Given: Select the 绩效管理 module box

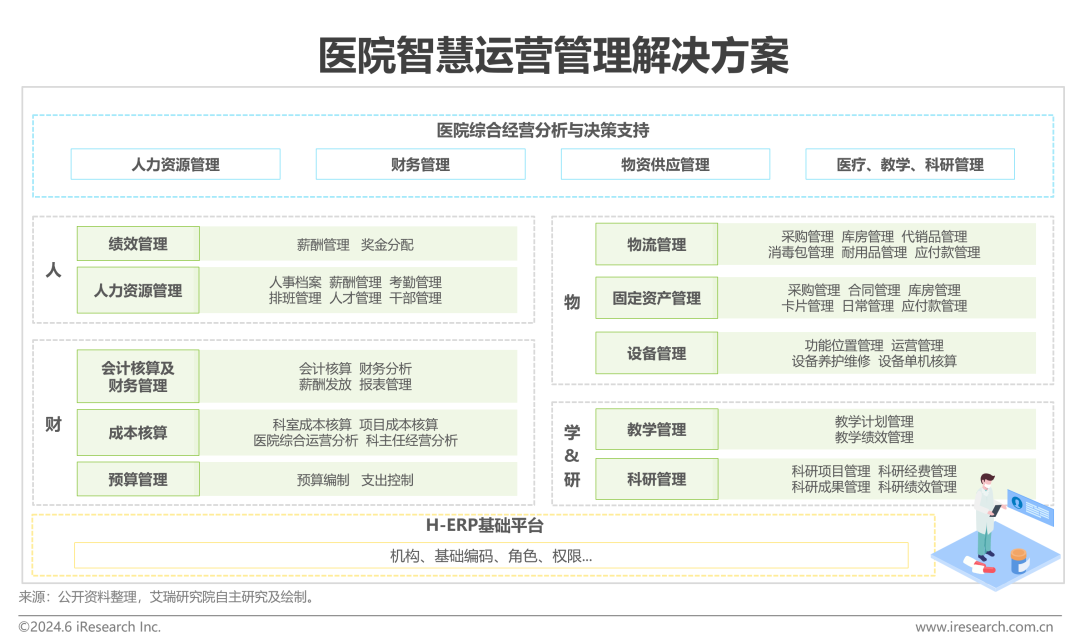Looking at the screenshot, I should pos(138,243).
